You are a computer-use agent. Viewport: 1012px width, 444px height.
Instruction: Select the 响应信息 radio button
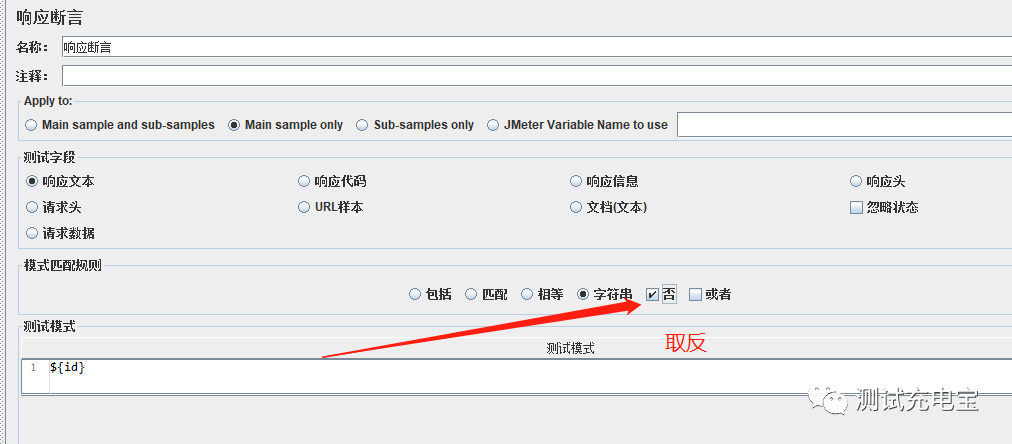[576, 181]
